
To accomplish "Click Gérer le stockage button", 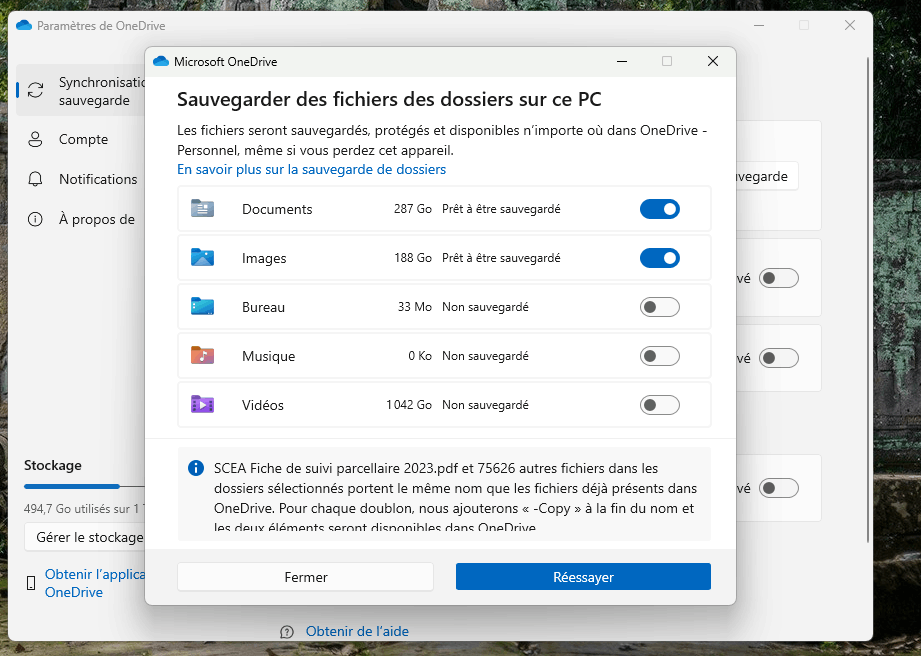I will (85, 537).
